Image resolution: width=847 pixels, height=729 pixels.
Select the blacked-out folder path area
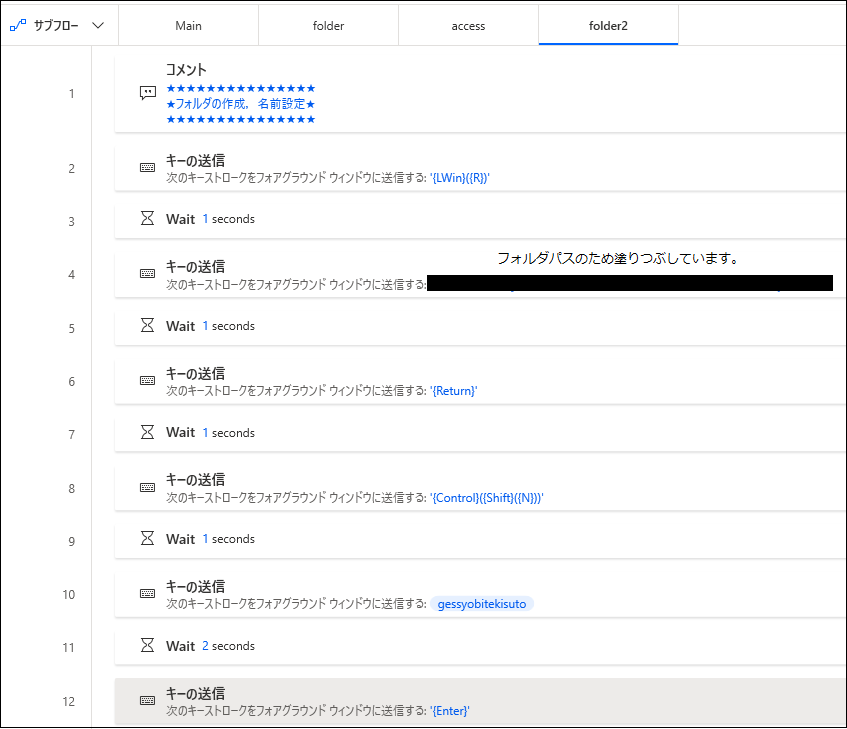tap(632, 282)
